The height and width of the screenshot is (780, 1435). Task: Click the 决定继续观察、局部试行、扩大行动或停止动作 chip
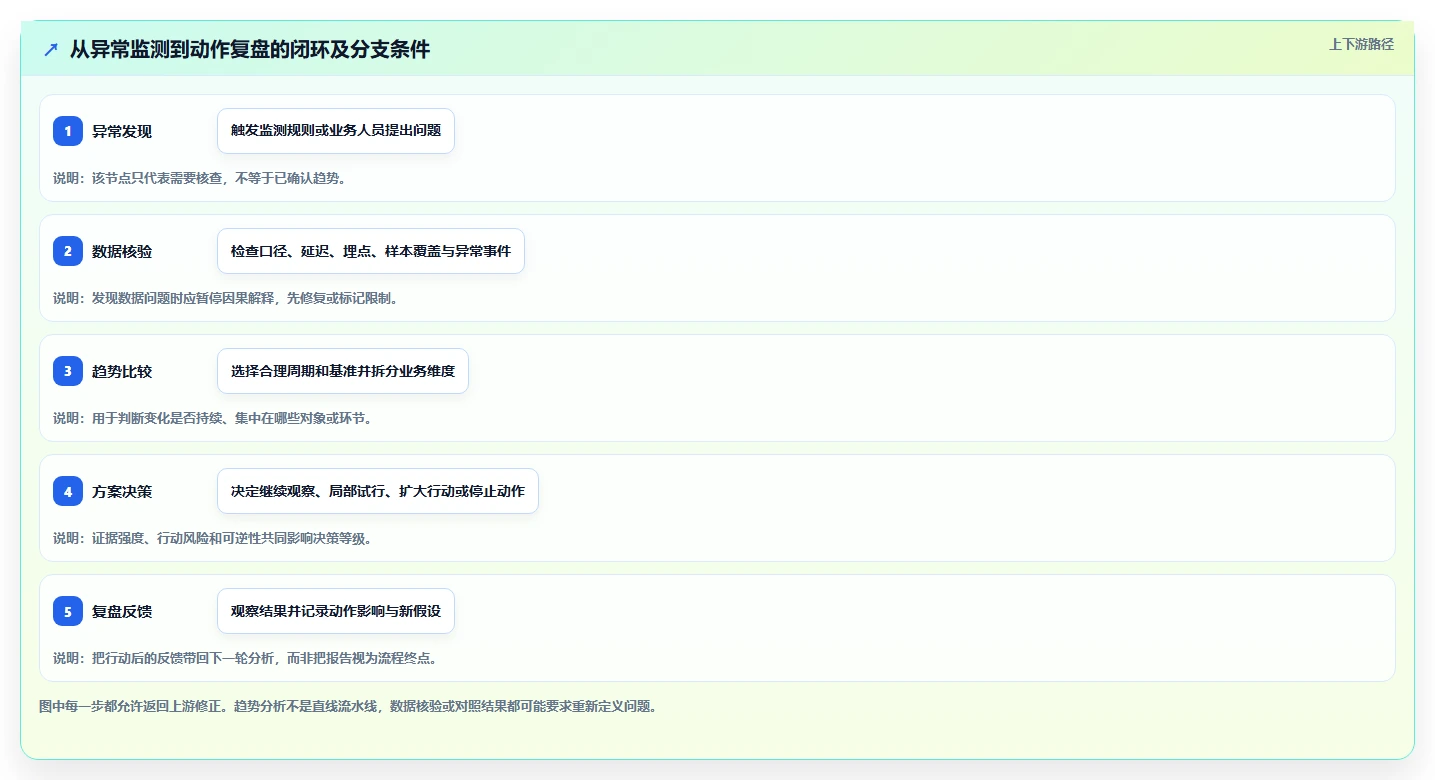click(x=378, y=491)
